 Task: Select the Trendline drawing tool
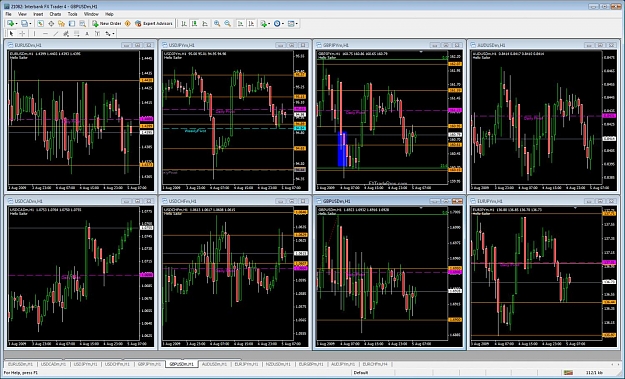[x=56, y=34]
